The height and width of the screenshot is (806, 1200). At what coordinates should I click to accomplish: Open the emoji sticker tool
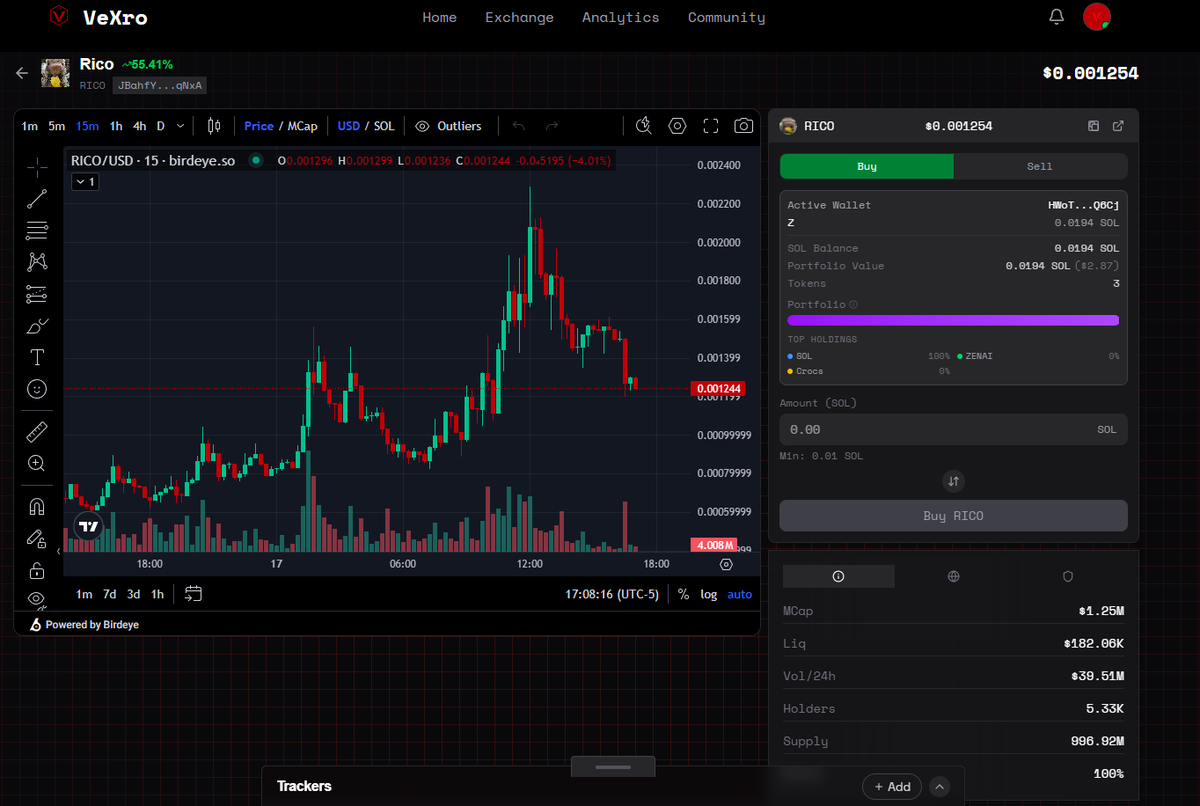click(x=37, y=389)
